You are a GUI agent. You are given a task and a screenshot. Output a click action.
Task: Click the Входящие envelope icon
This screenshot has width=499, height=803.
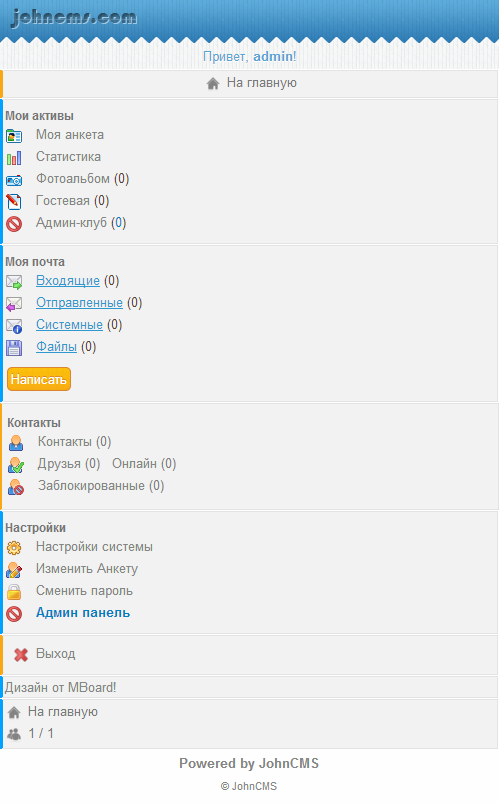pyautogui.click(x=14, y=282)
